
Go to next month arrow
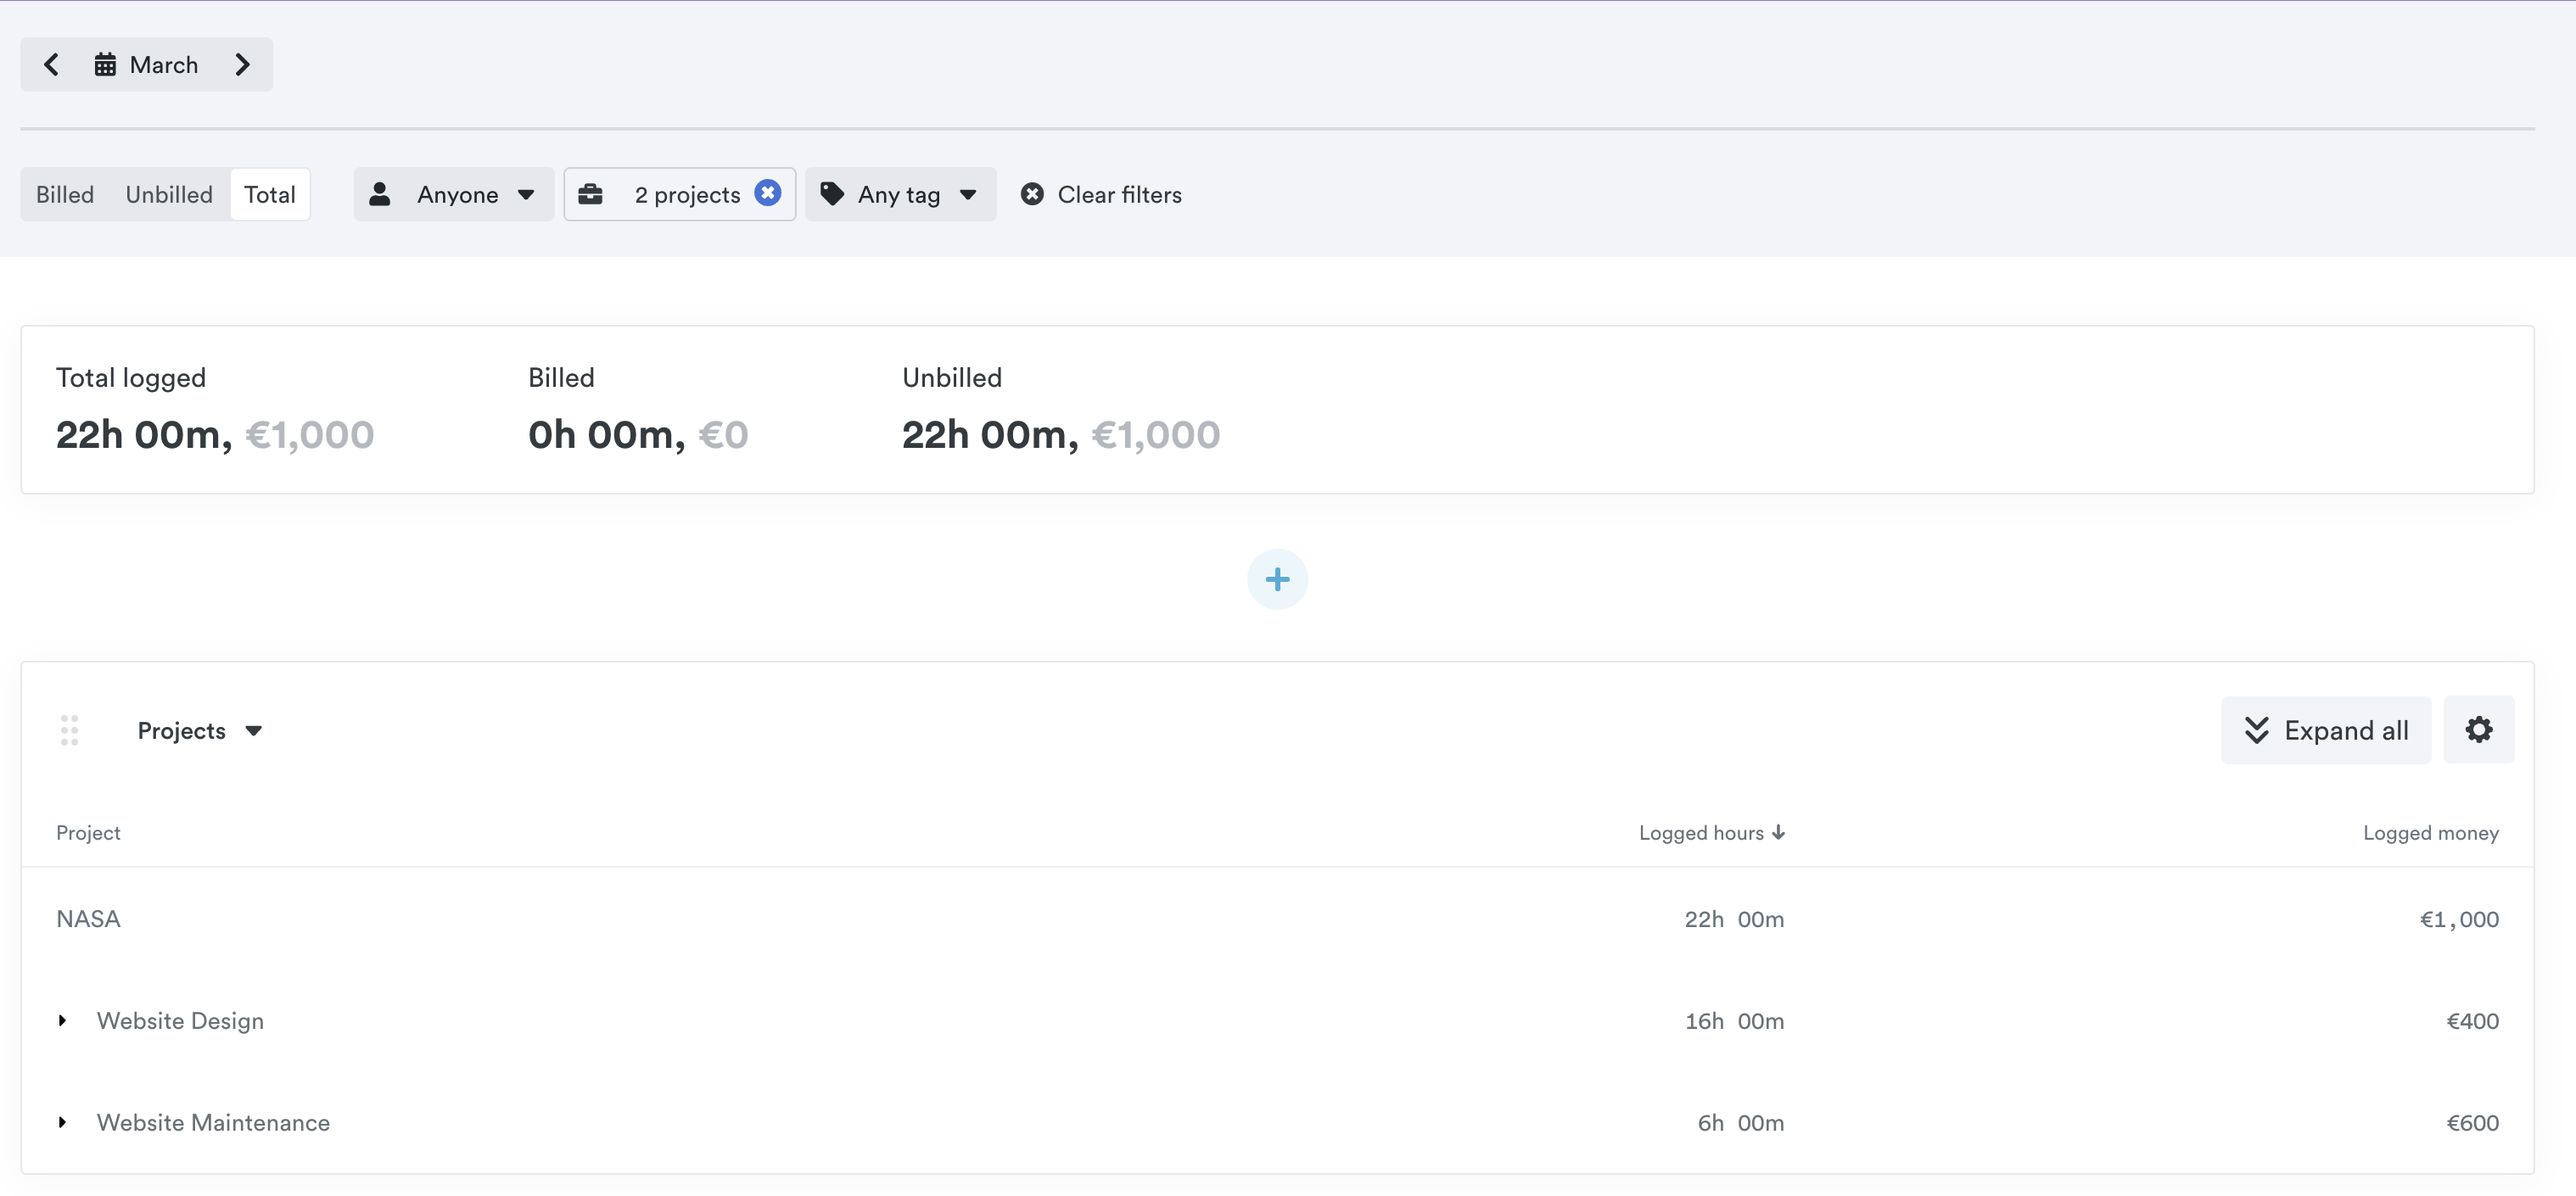coord(242,65)
